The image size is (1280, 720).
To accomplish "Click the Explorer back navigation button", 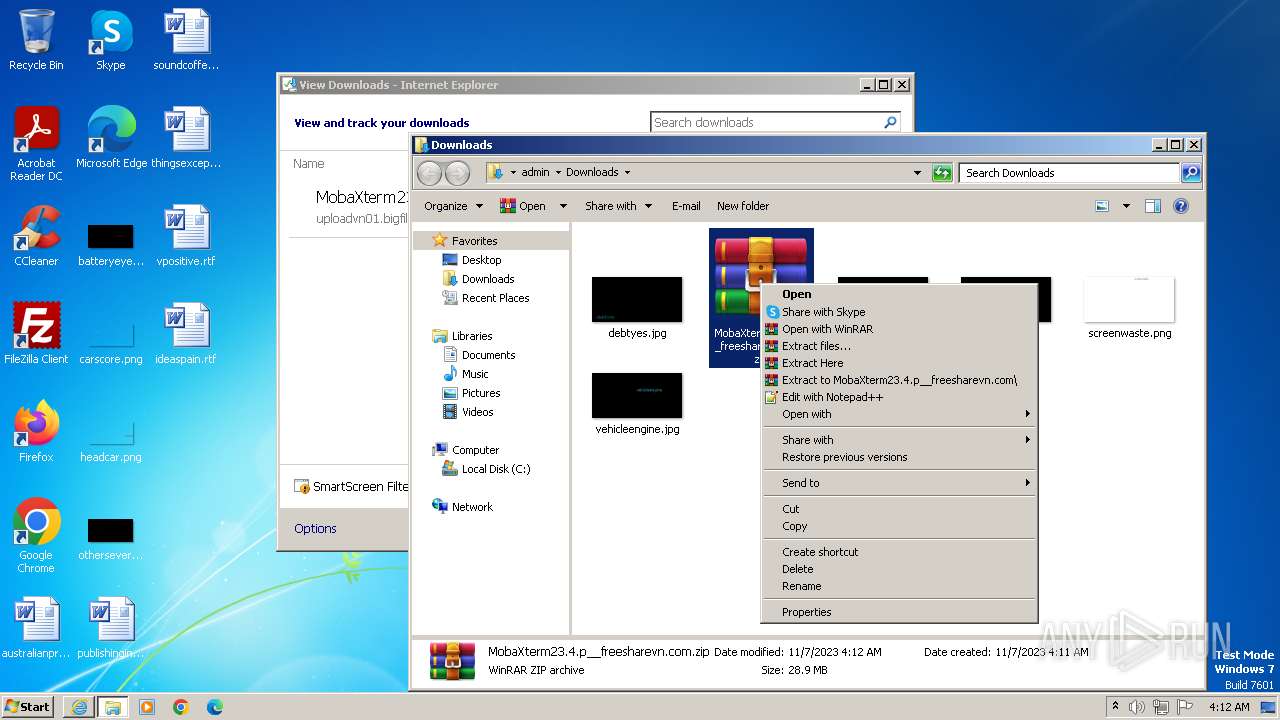I will tap(429, 173).
